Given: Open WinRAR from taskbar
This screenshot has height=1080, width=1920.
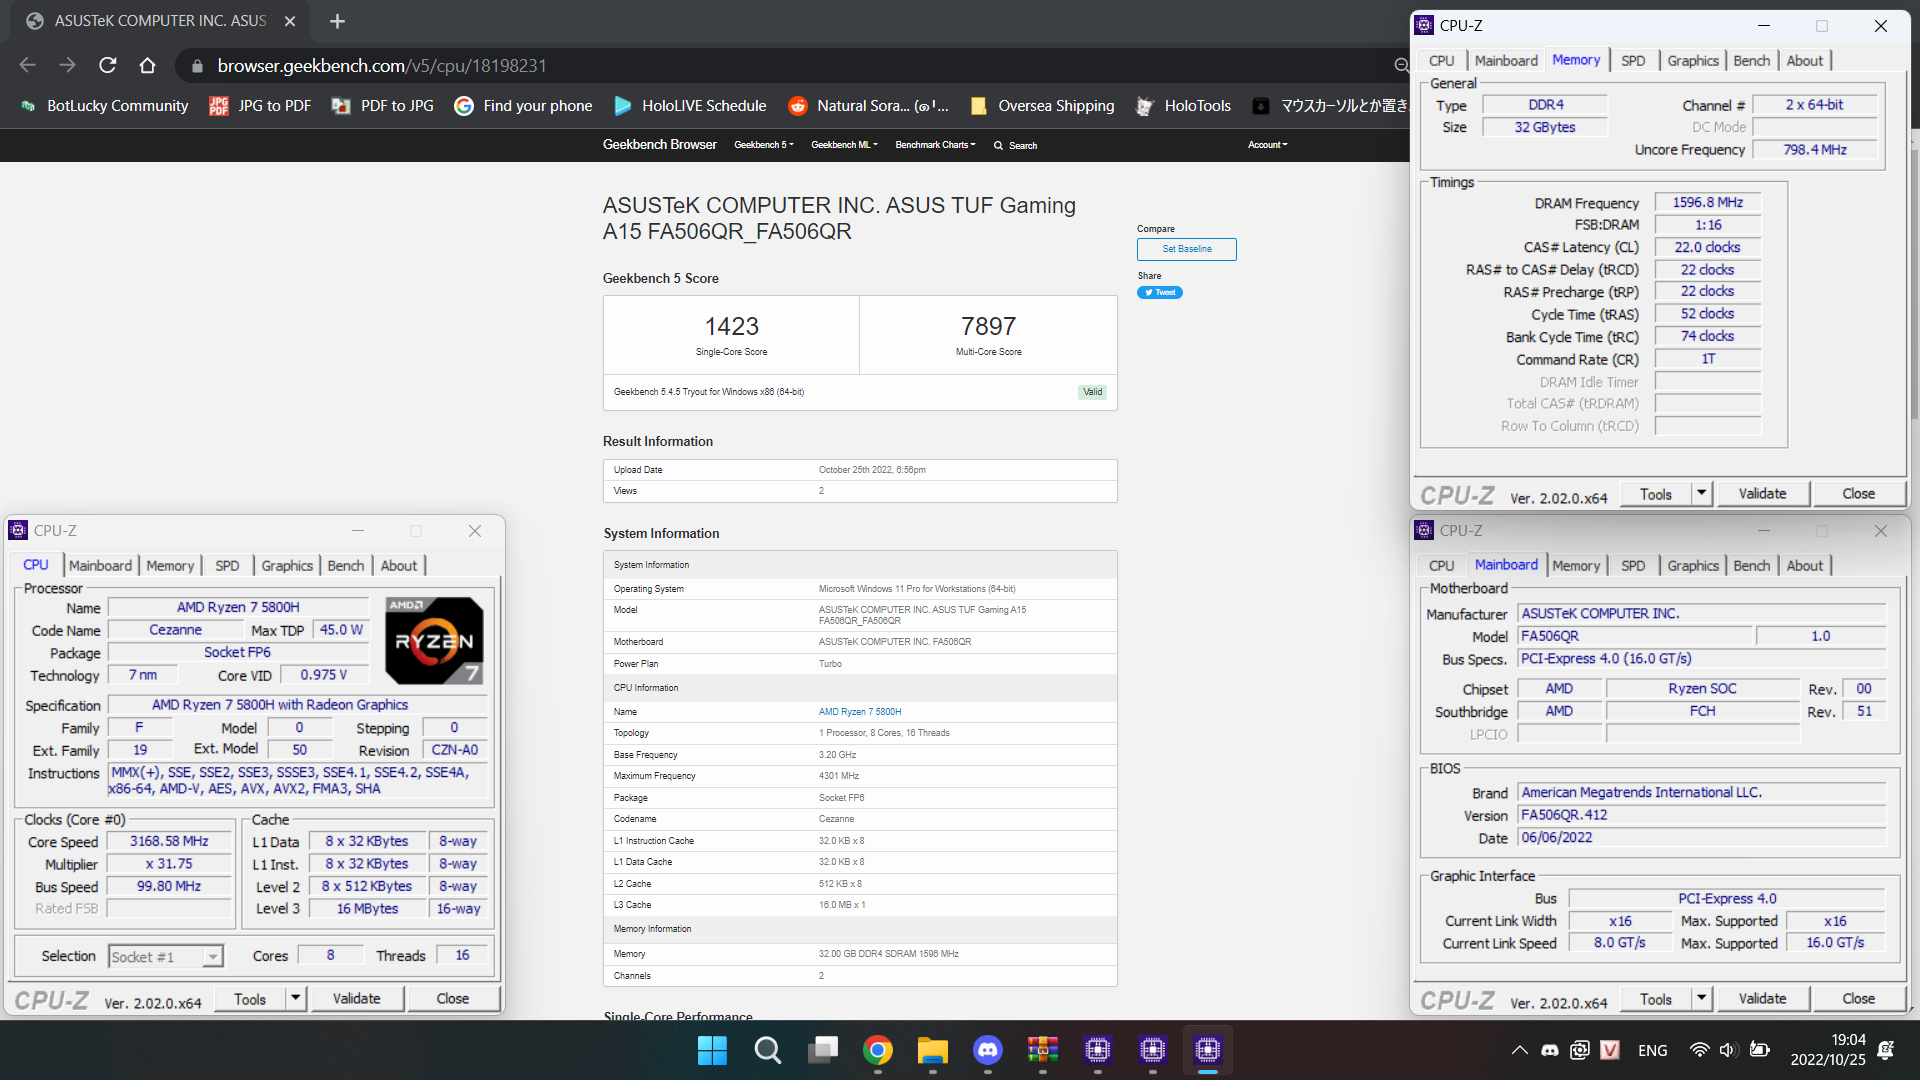Looking at the screenshot, I should (x=1042, y=1050).
